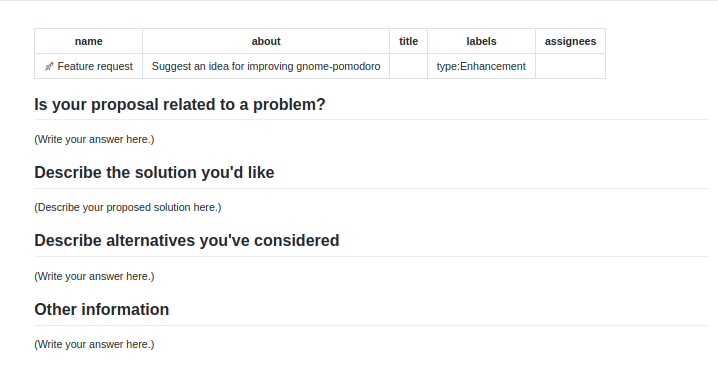Click the placeholder text under the alternatives heading
718x372 pixels.
(94, 276)
